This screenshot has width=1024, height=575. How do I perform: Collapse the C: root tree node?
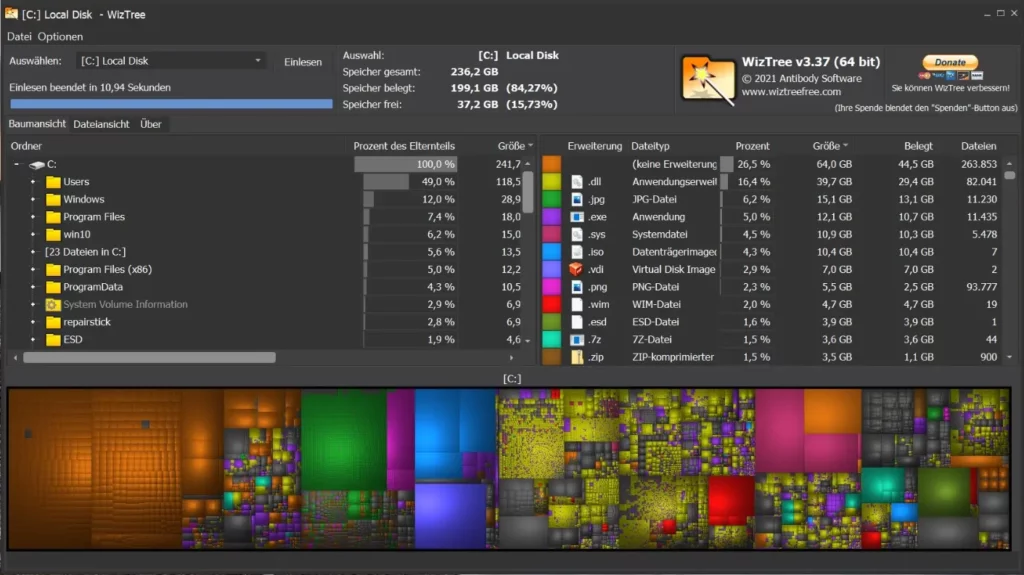(x=17, y=164)
